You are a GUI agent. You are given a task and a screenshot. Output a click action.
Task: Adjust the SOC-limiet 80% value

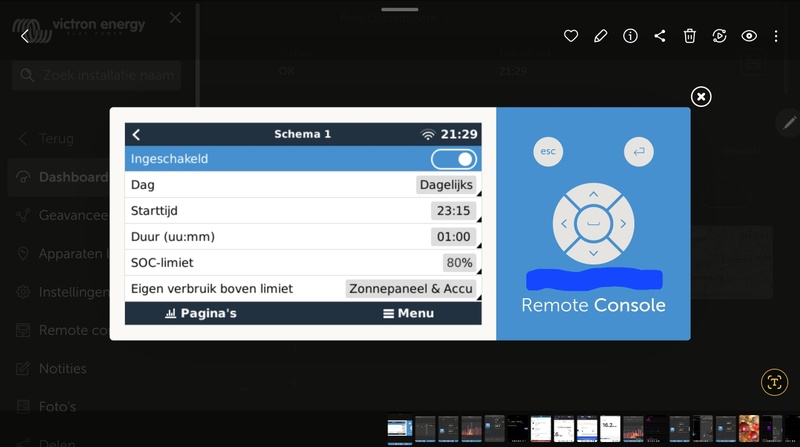[x=459, y=263]
